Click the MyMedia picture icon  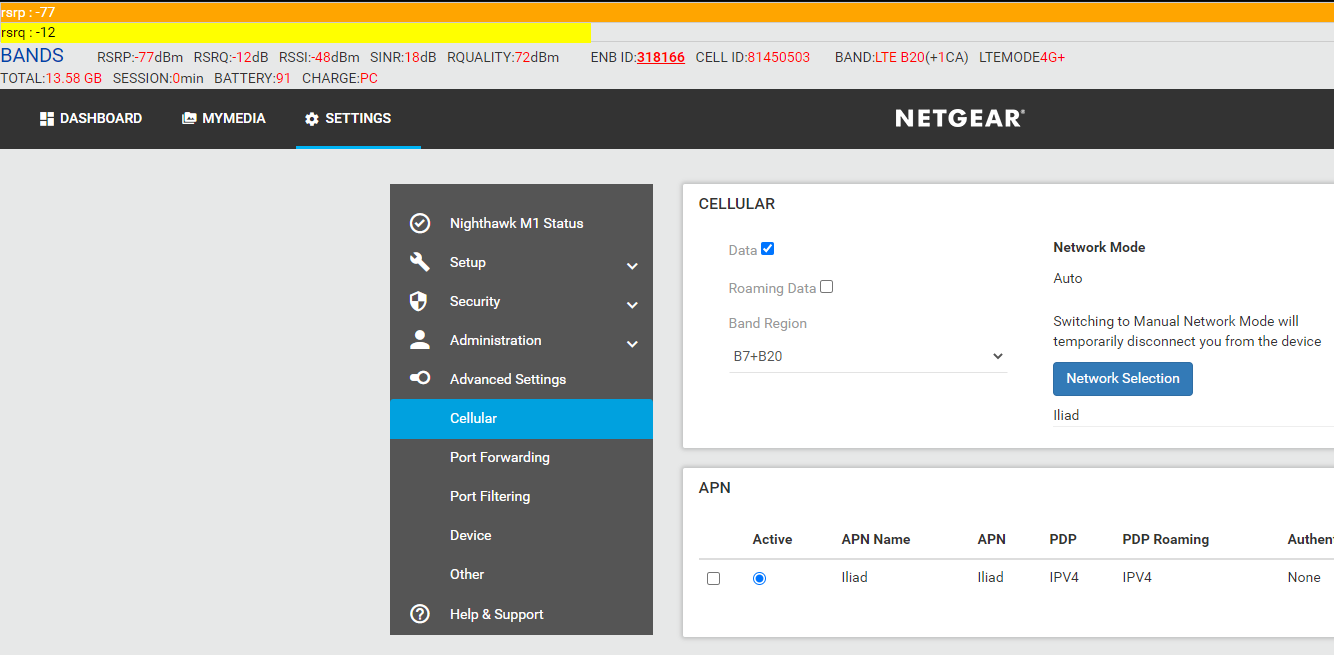point(189,118)
